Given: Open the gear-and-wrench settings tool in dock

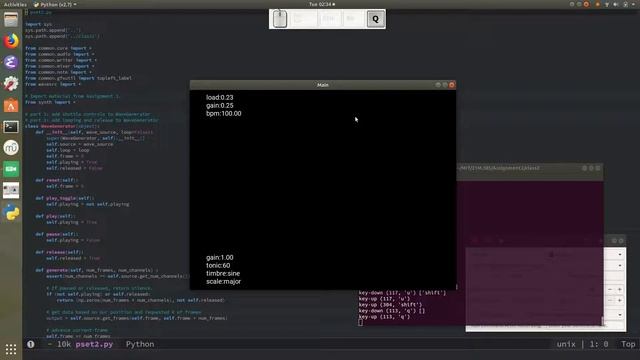Looking at the screenshot, I should (x=11, y=84).
